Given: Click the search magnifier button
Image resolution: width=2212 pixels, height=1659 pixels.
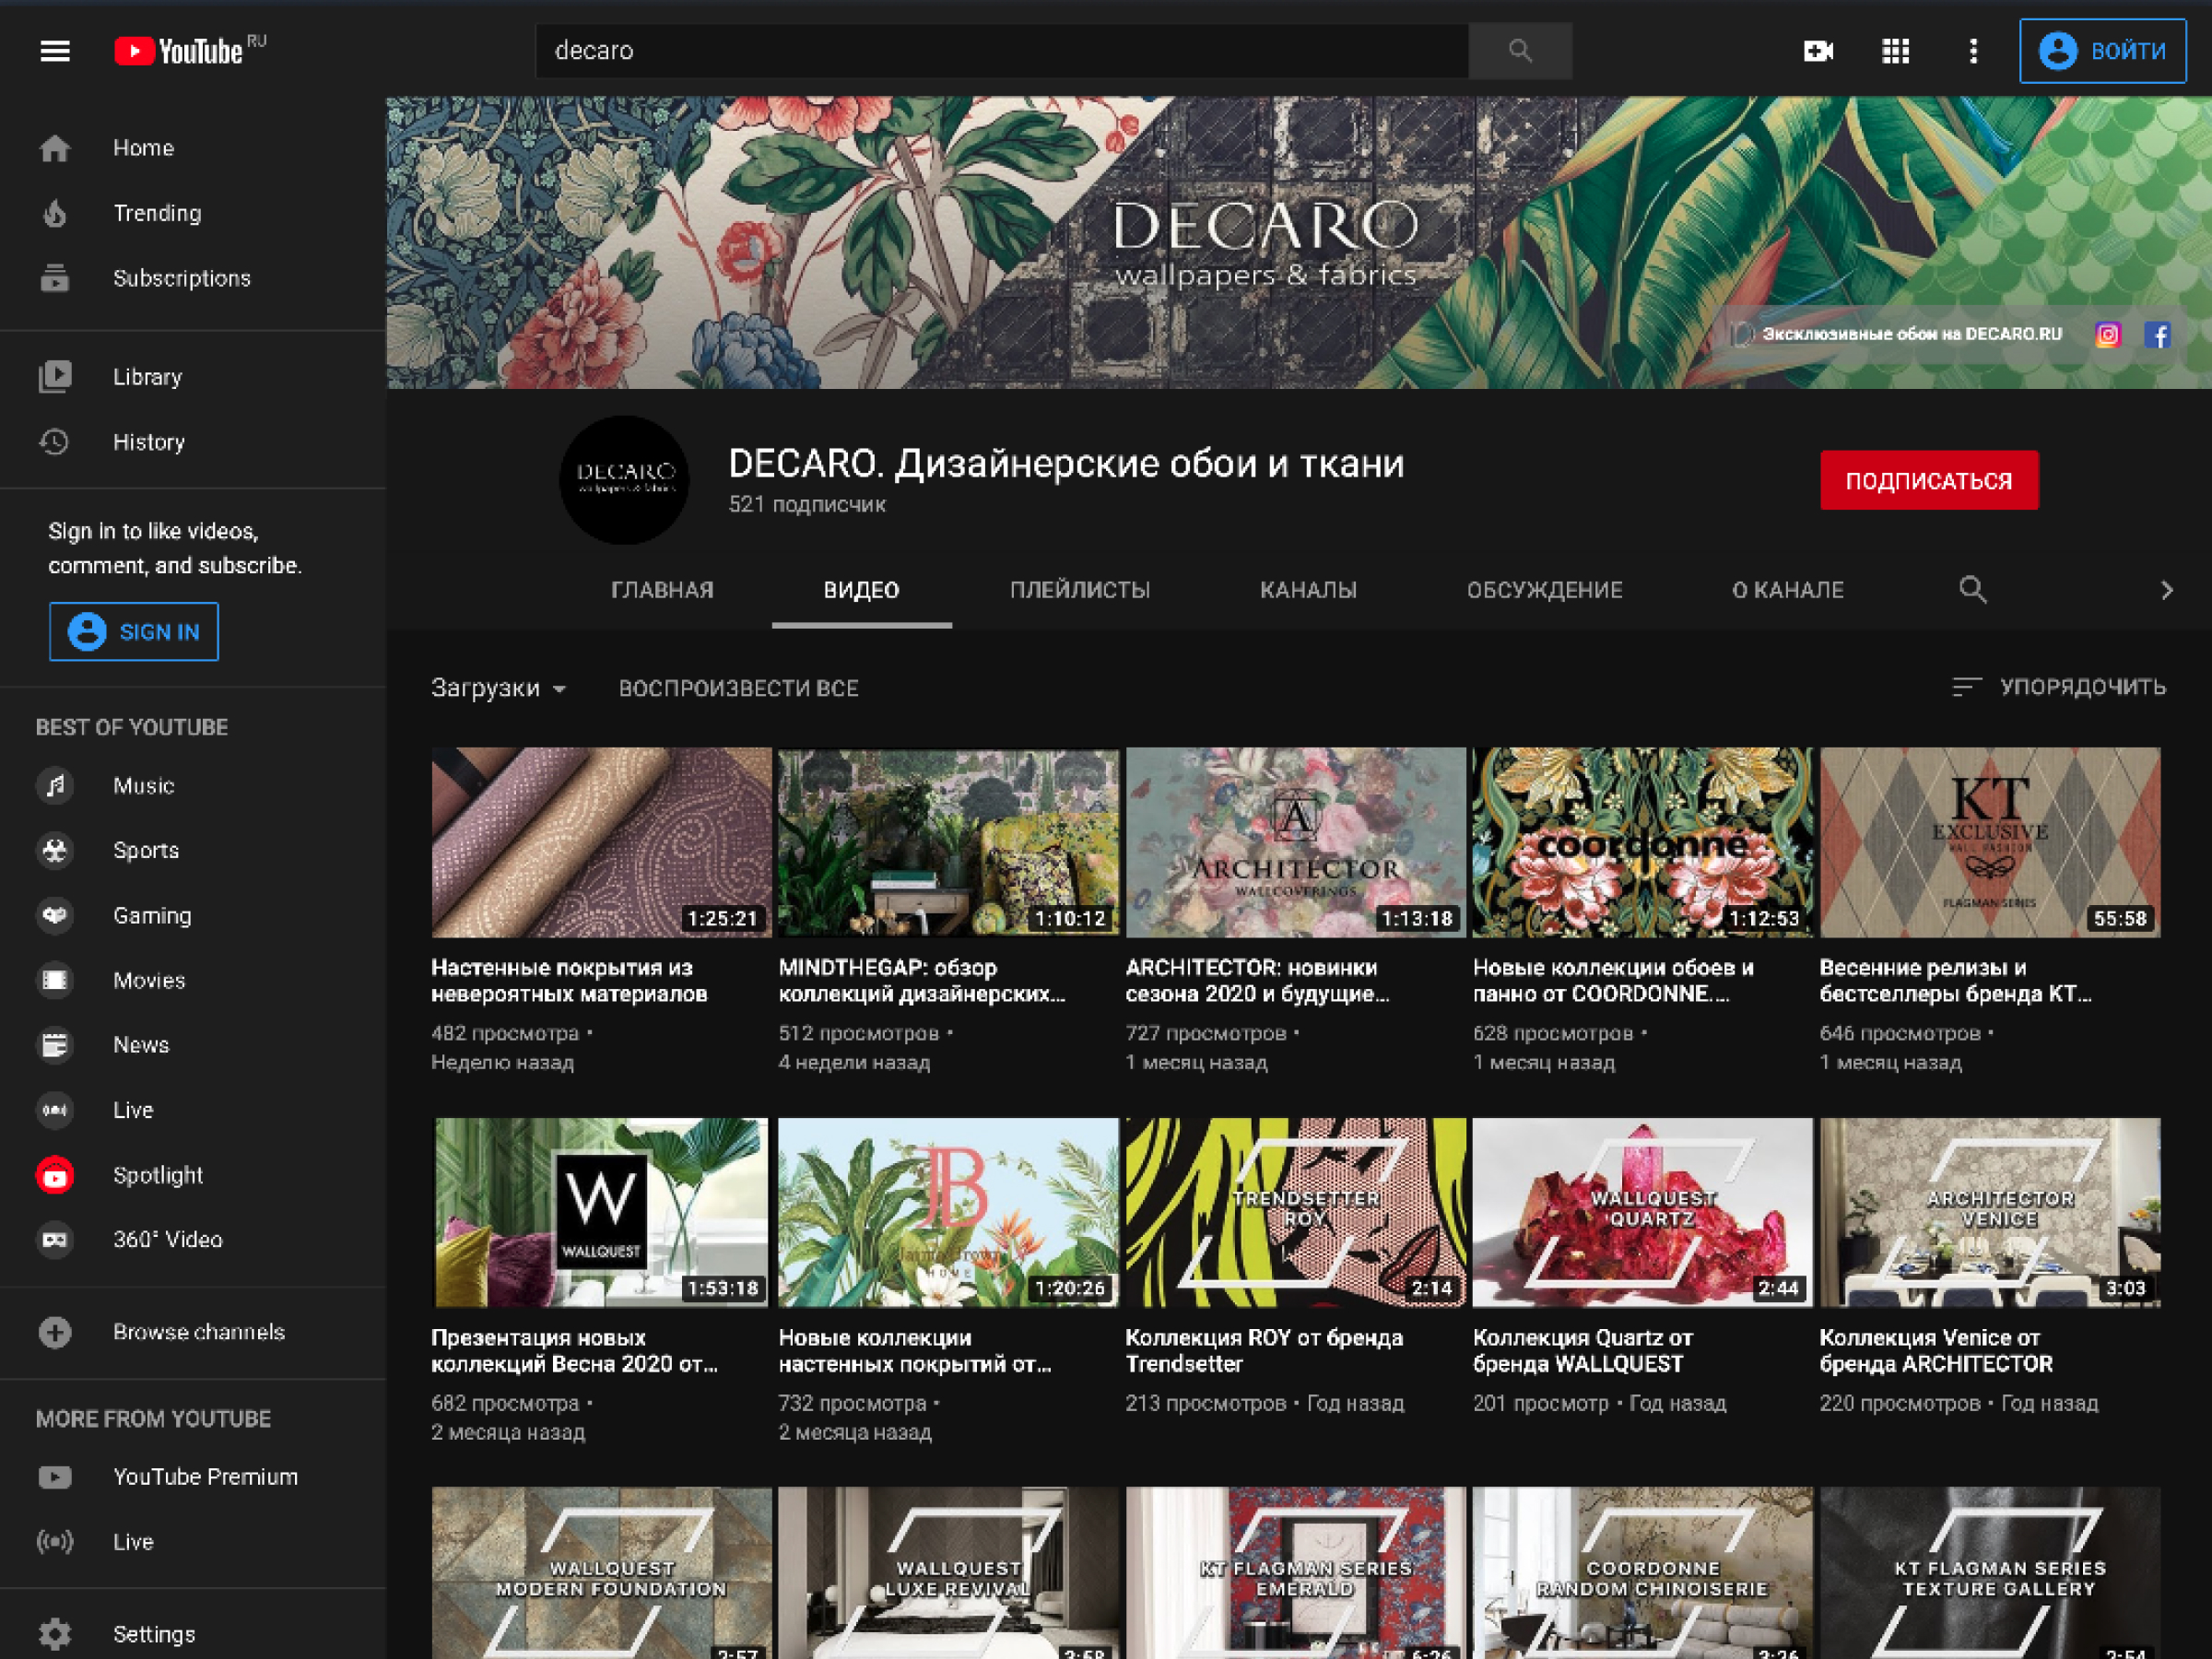Looking at the screenshot, I should point(1520,51).
